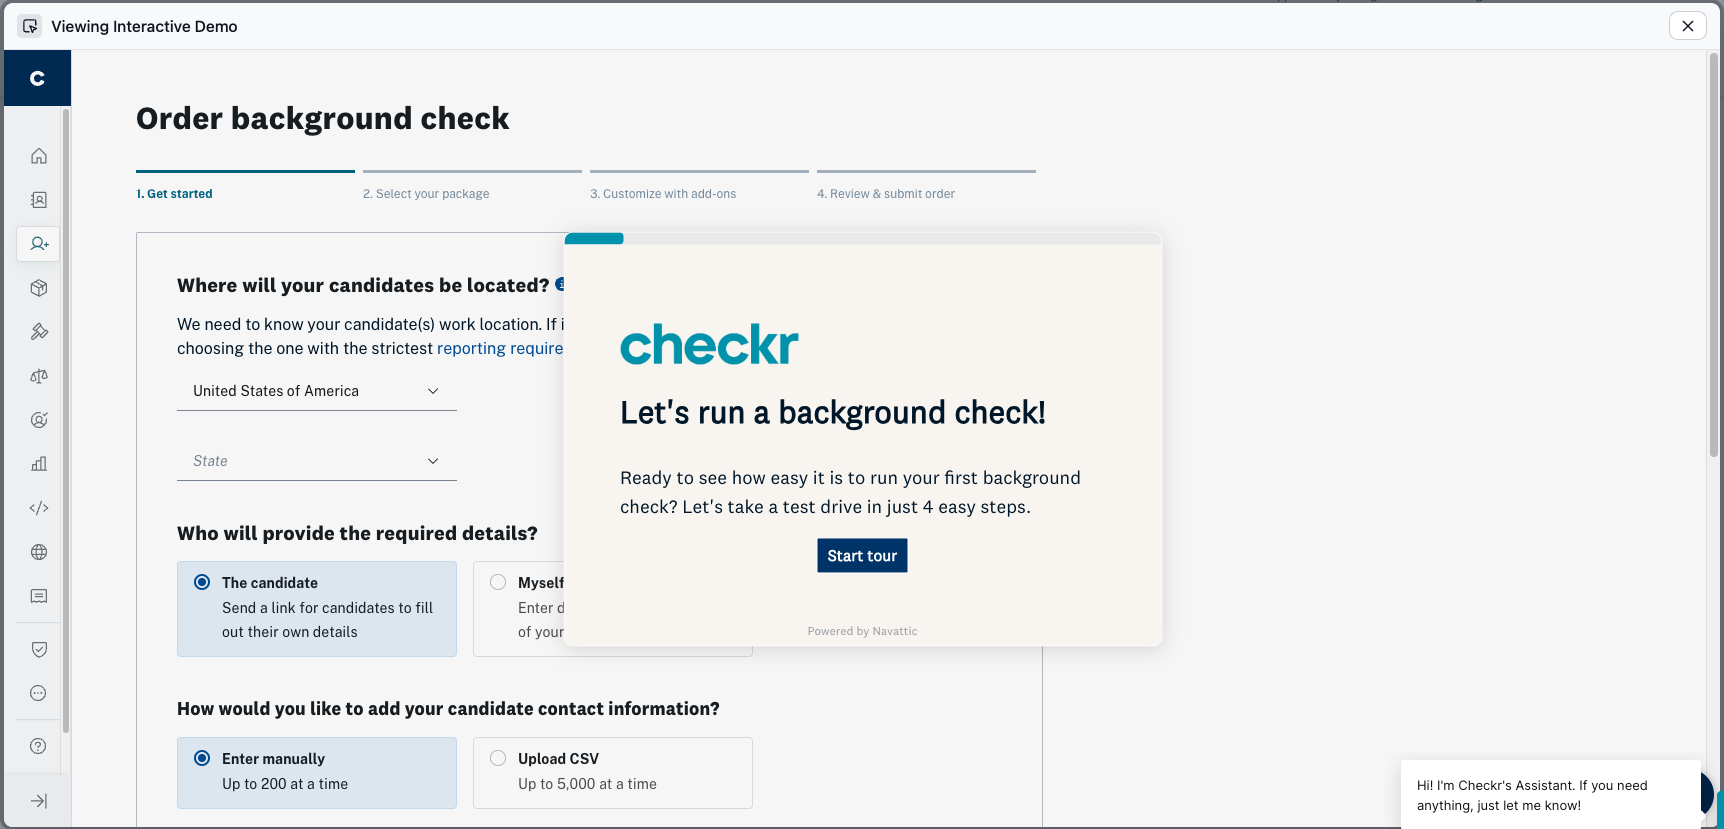Open the State dropdown

[x=317, y=461]
